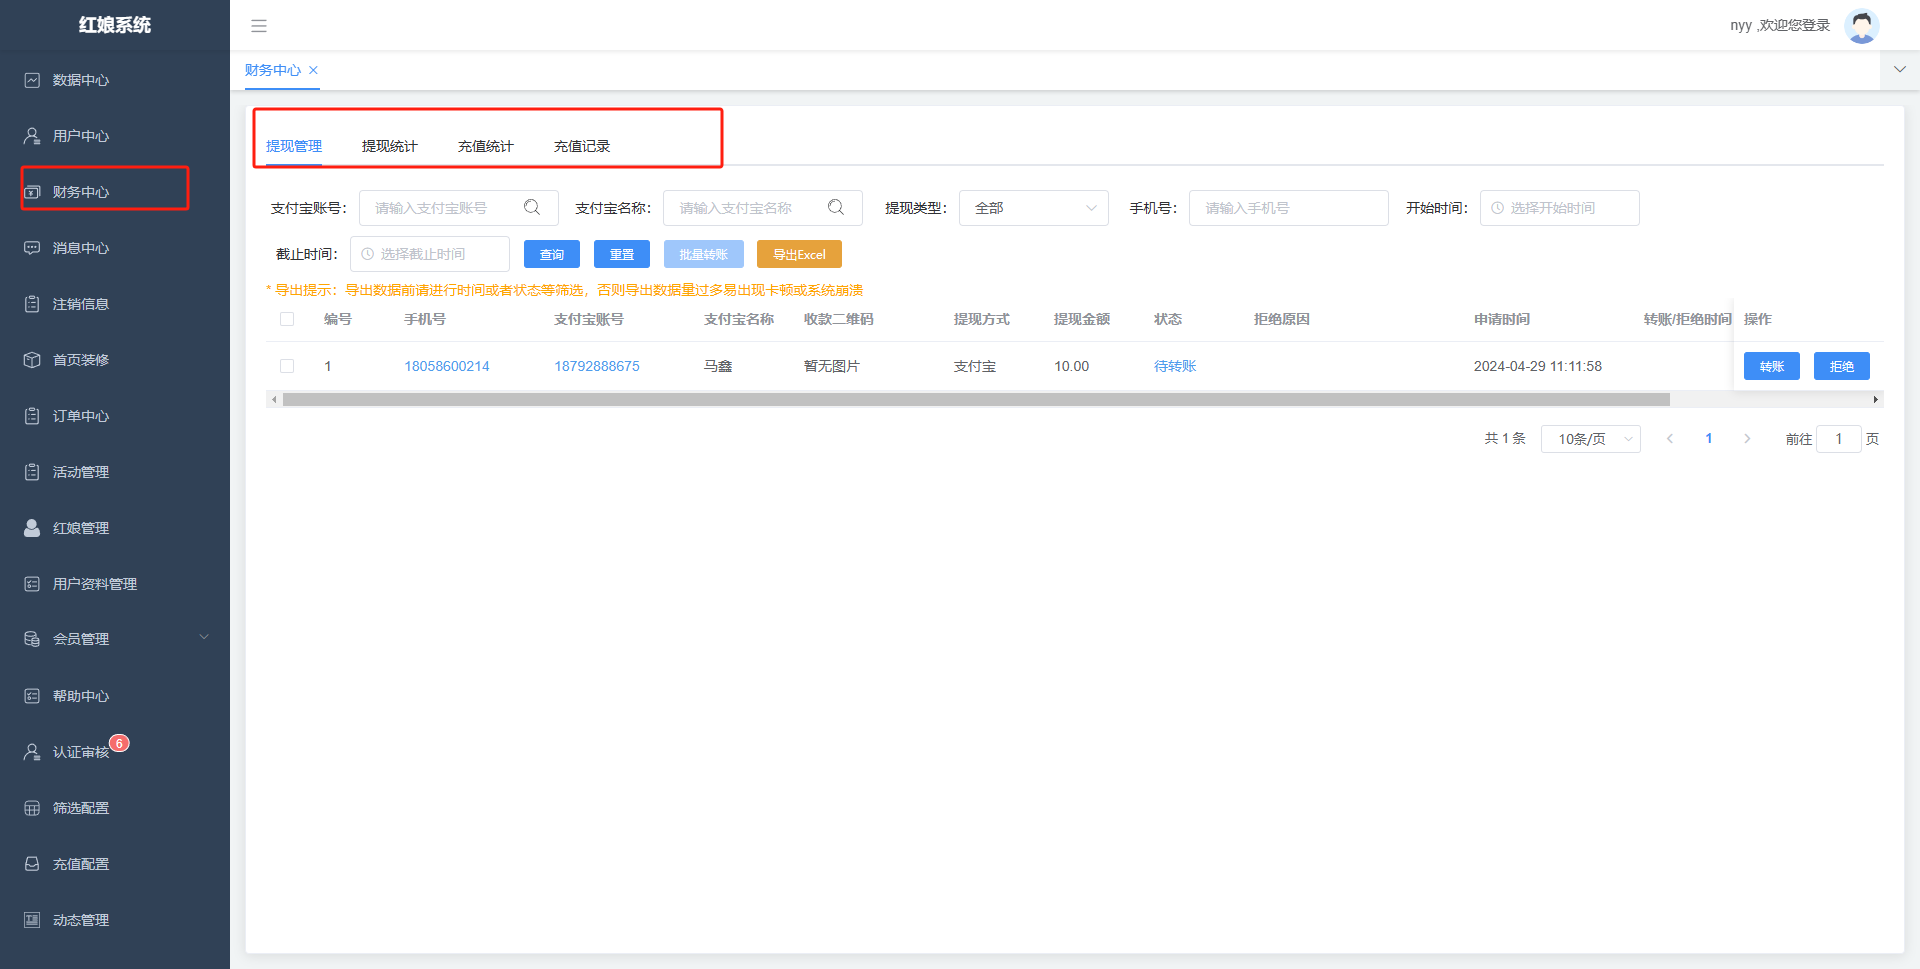This screenshot has height=969, width=1920.
Task: Click the user avatar icon
Action: coord(1861,26)
